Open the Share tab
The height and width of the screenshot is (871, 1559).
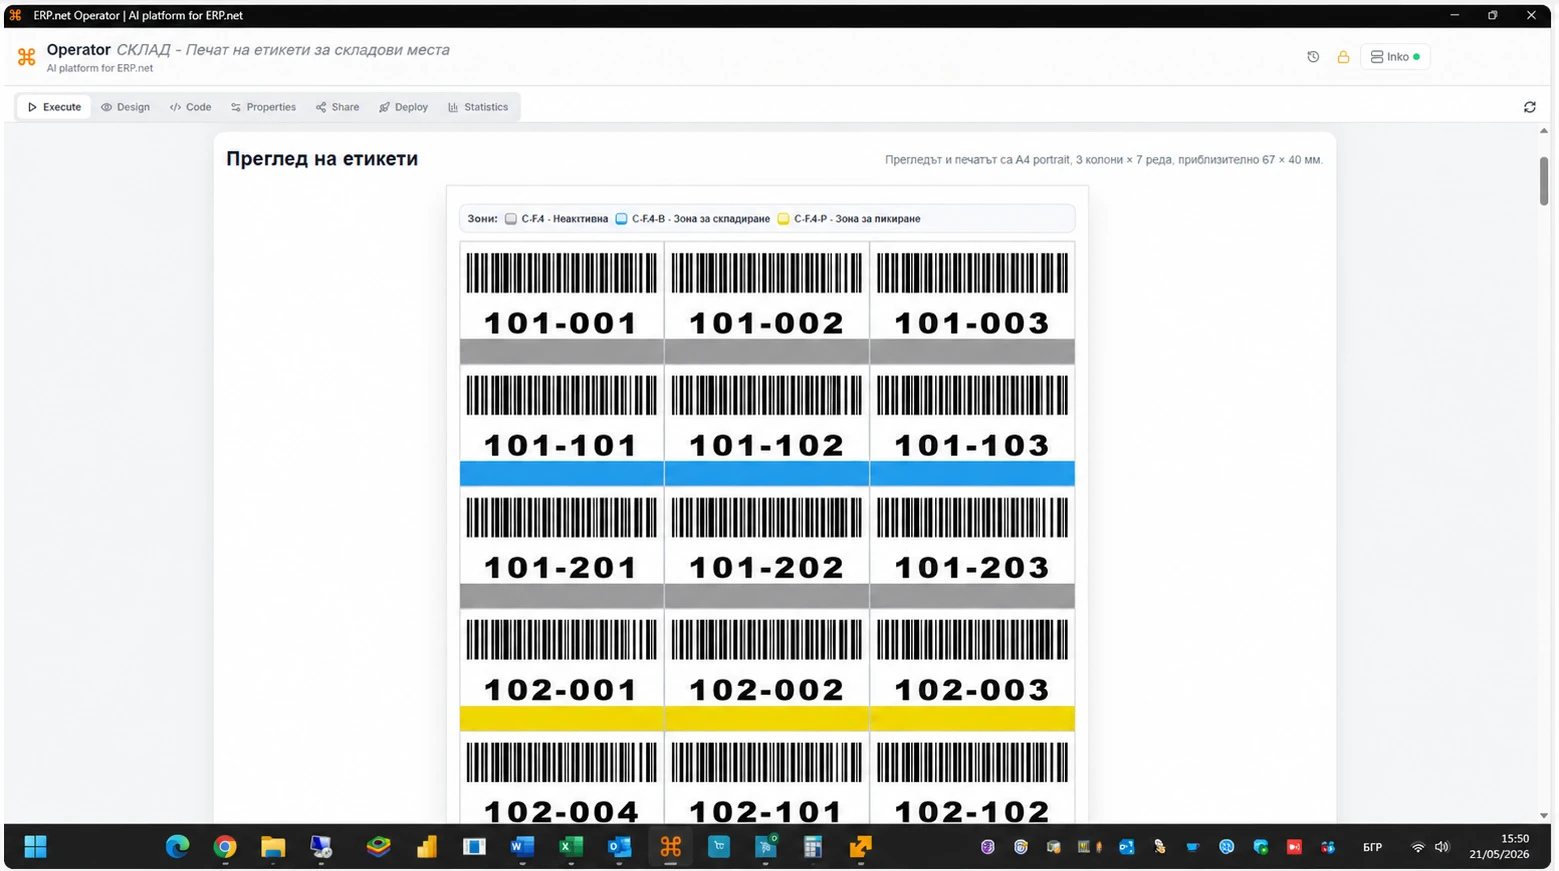point(337,107)
